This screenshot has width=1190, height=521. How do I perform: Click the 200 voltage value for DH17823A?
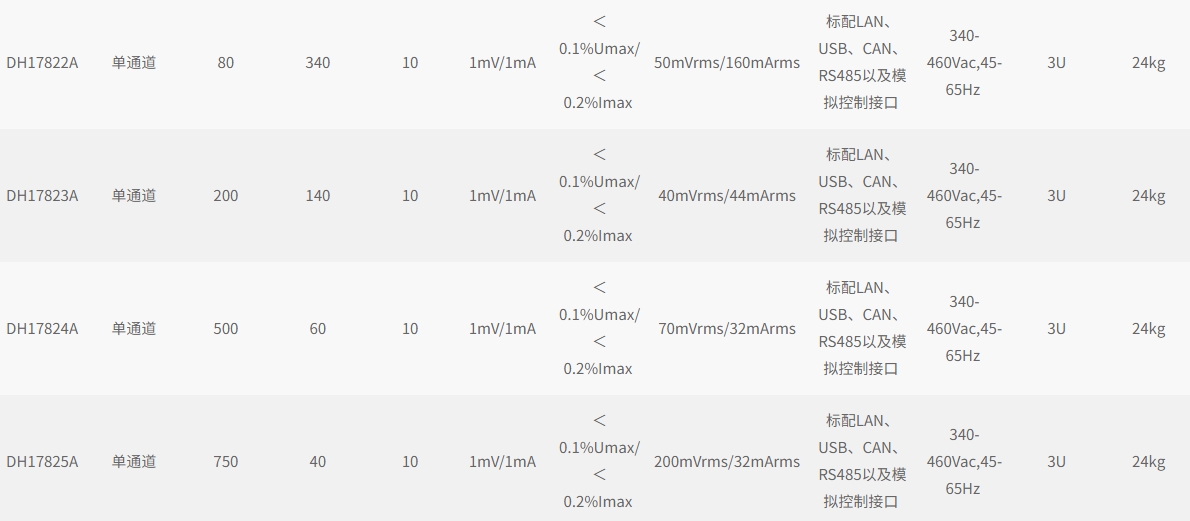225,195
